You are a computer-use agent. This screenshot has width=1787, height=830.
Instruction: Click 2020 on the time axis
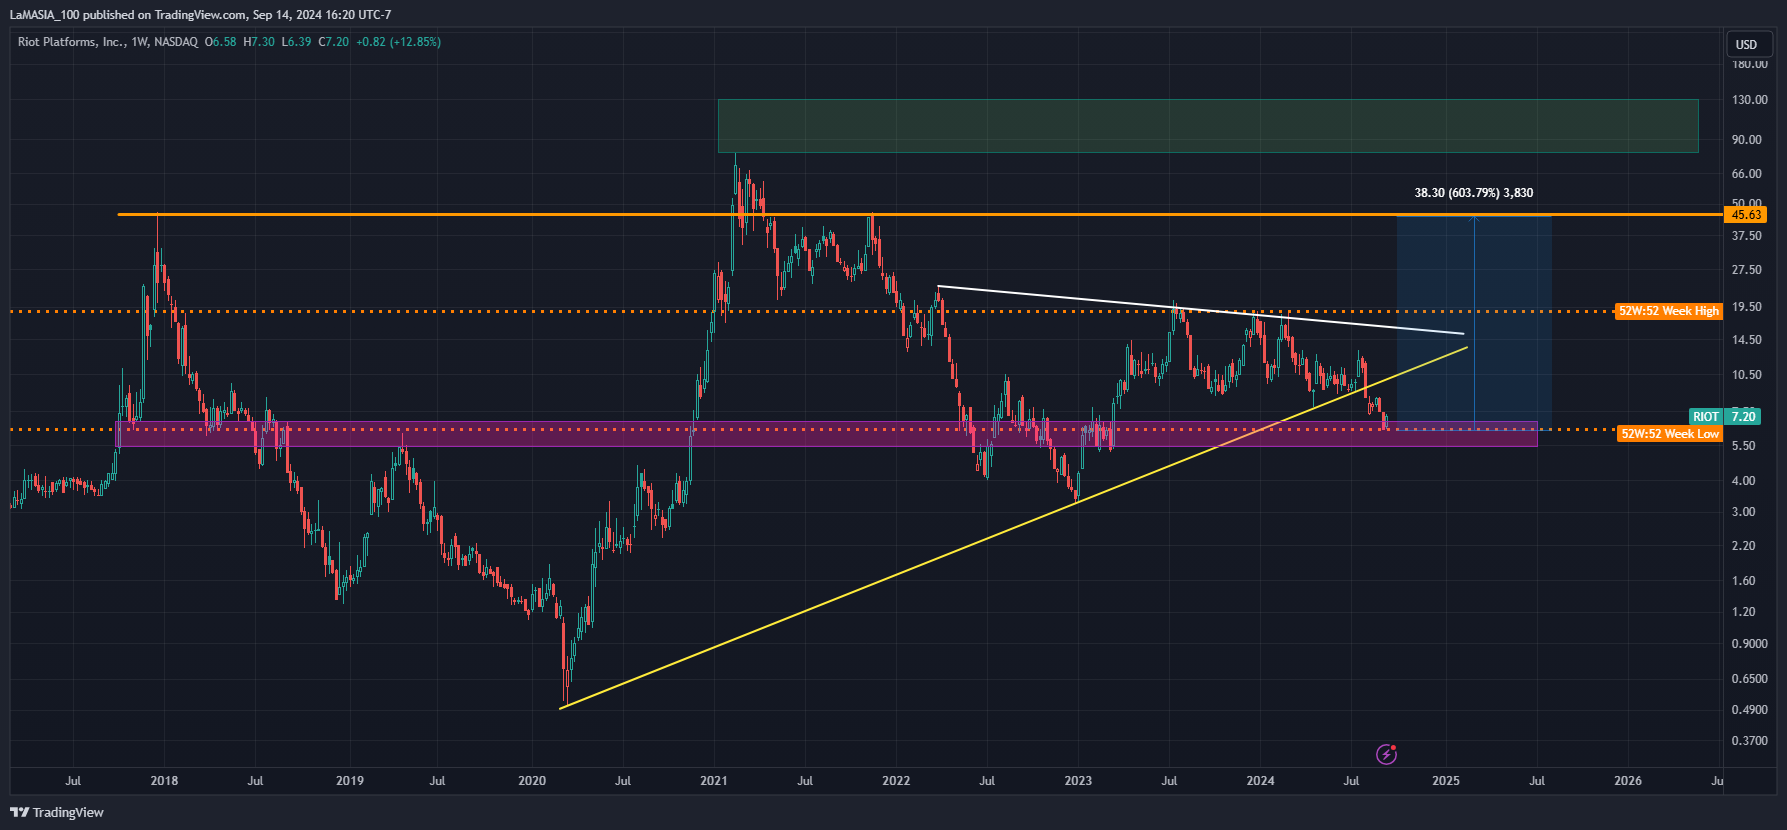[x=532, y=781]
